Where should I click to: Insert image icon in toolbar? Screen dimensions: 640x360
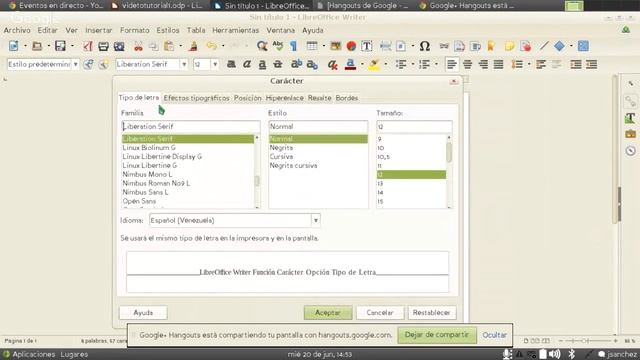tap(336, 46)
